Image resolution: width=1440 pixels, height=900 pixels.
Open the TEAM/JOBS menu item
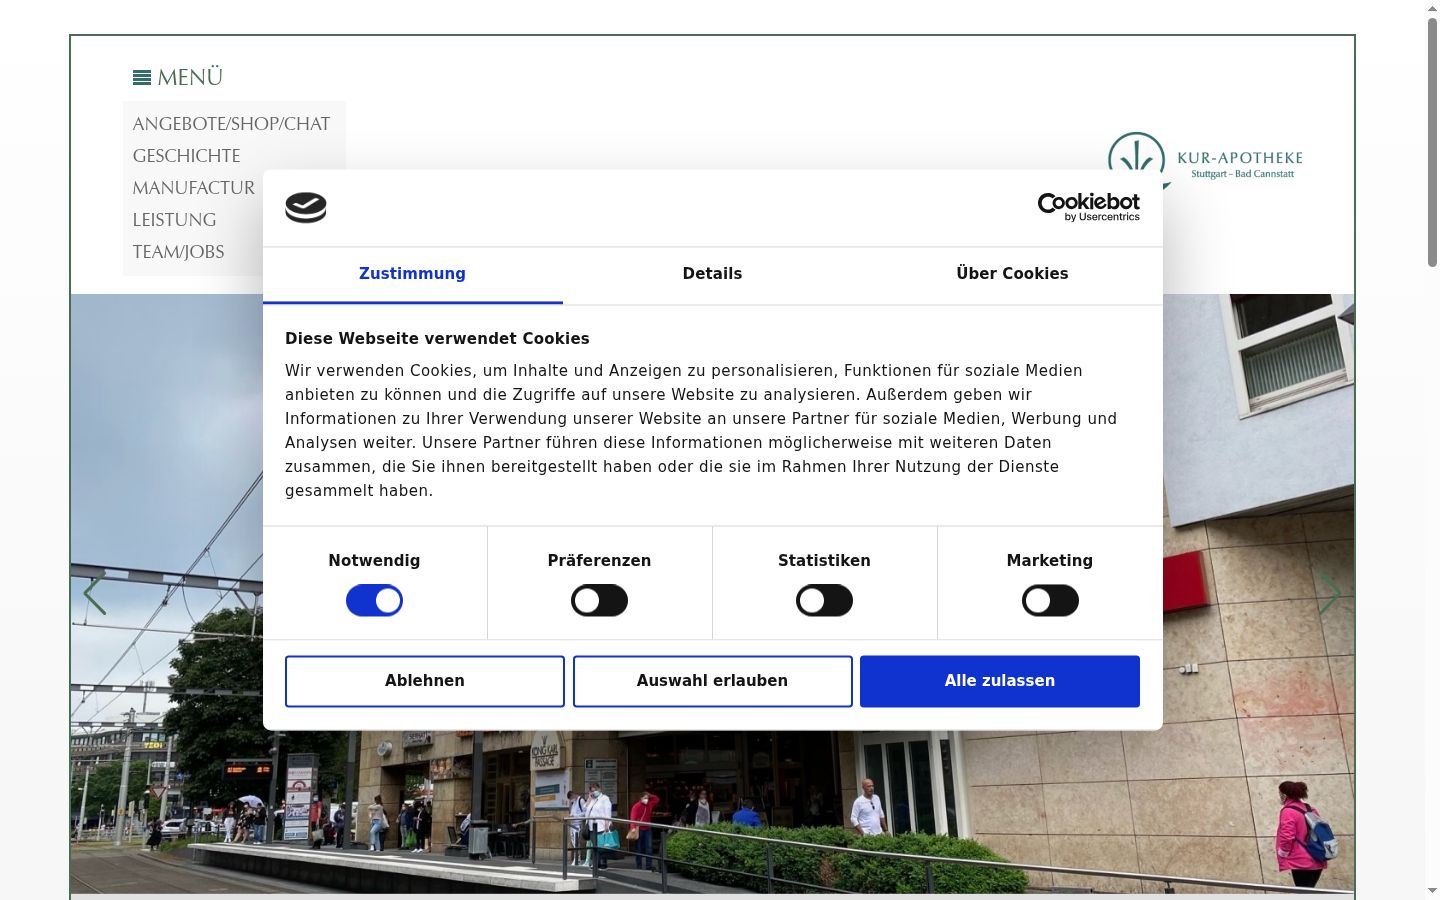pos(178,252)
